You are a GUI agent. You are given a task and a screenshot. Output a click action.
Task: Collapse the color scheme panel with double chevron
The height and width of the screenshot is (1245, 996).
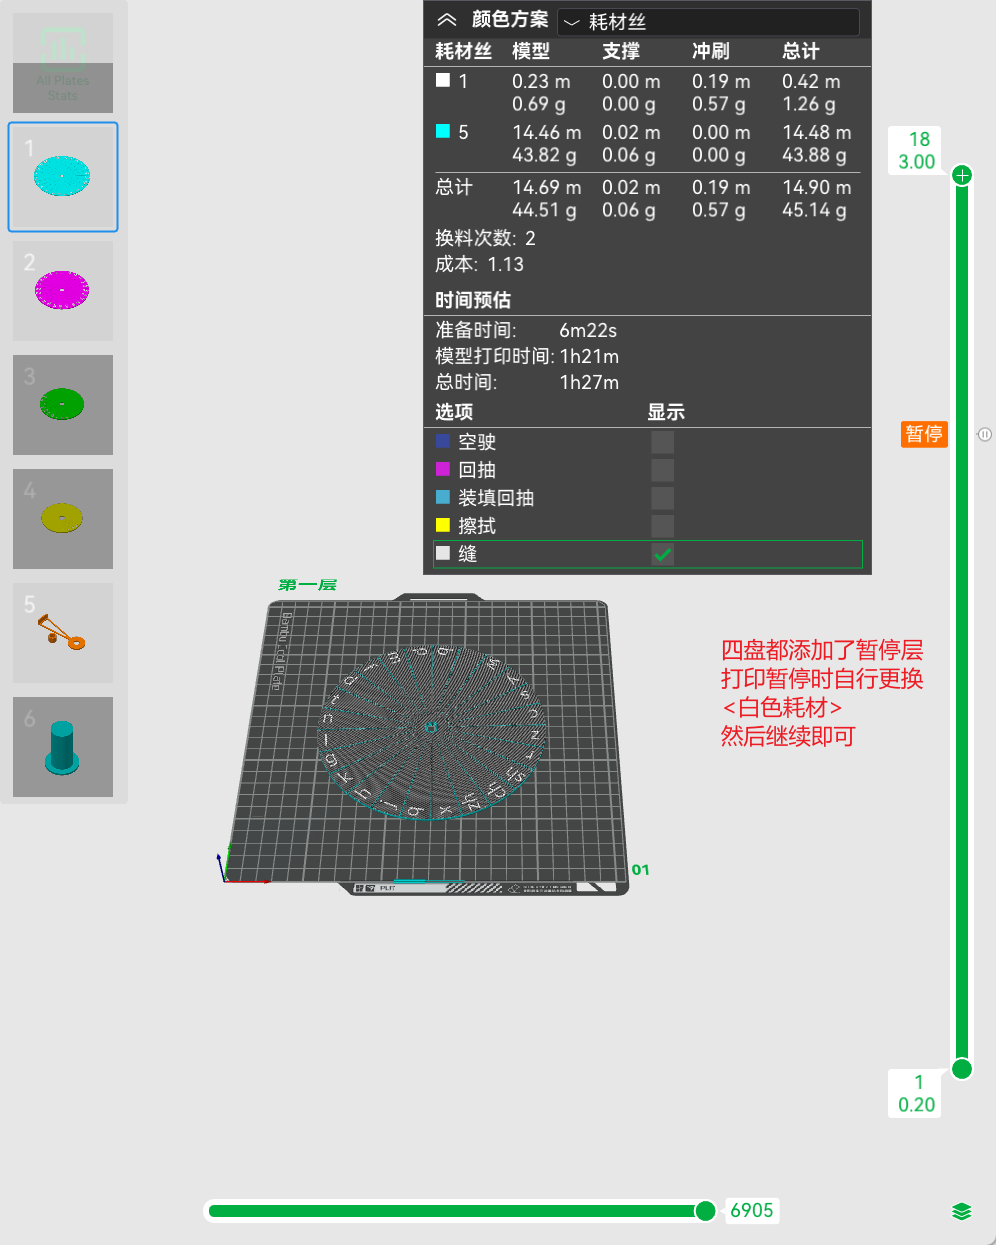[447, 20]
